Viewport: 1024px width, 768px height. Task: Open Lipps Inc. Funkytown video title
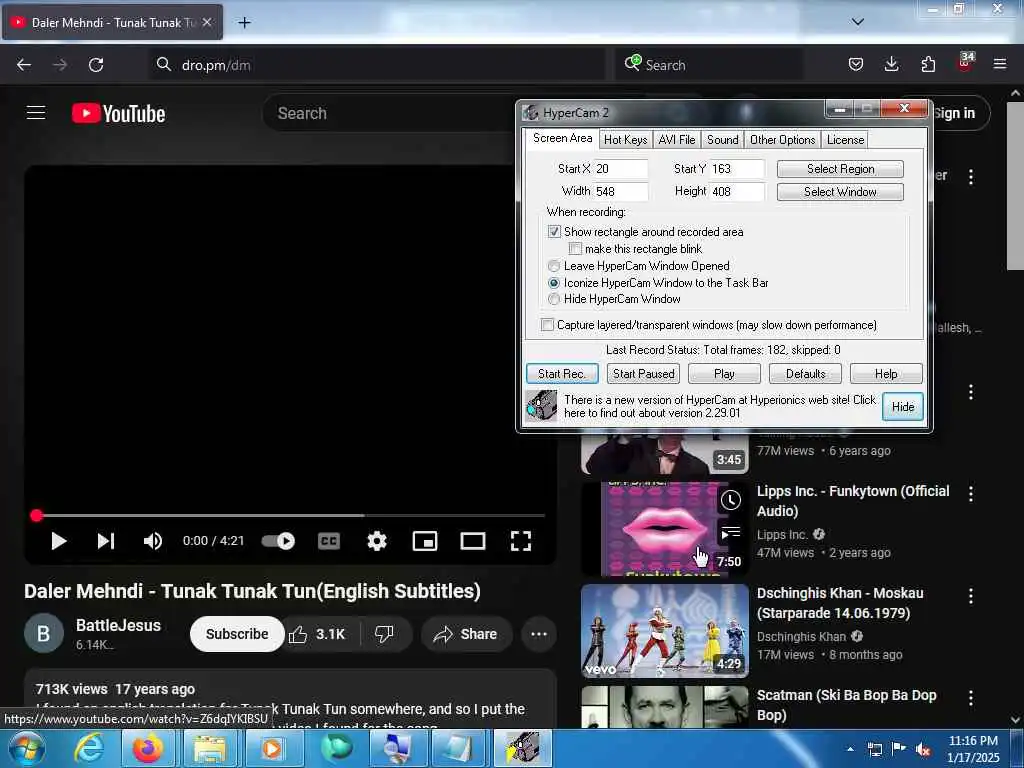point(853,501)
